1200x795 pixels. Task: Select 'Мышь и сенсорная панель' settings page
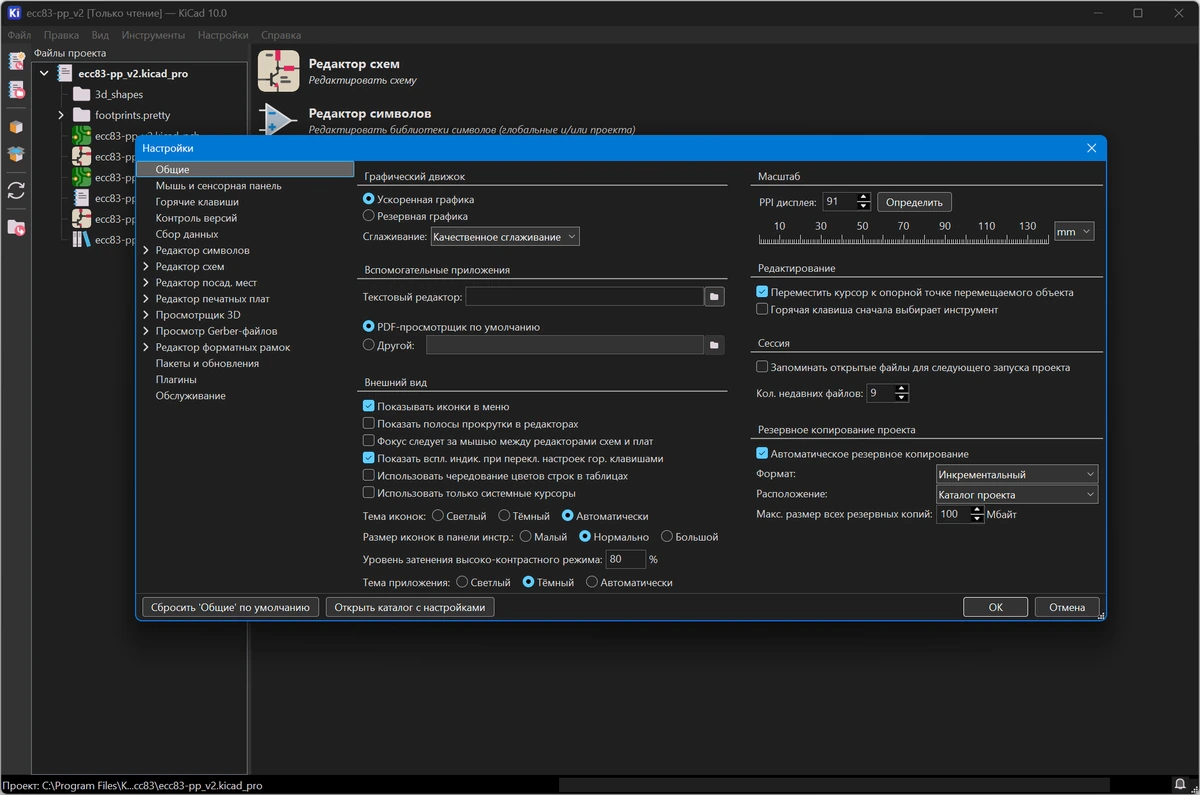218,186
